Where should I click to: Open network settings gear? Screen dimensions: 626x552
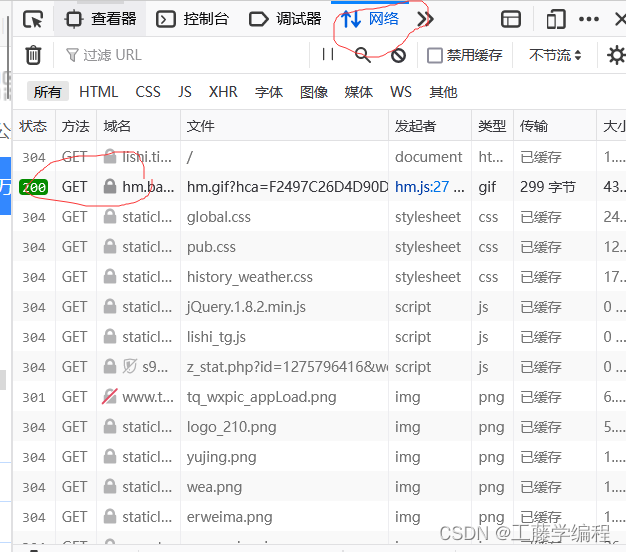[616, 55]
